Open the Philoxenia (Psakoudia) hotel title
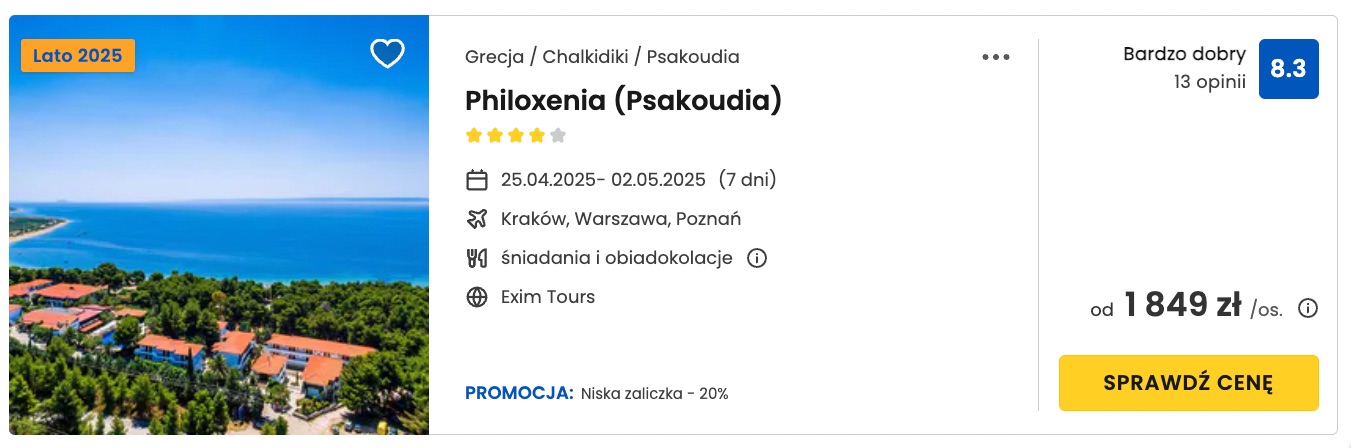 click(x=623, y=100)
